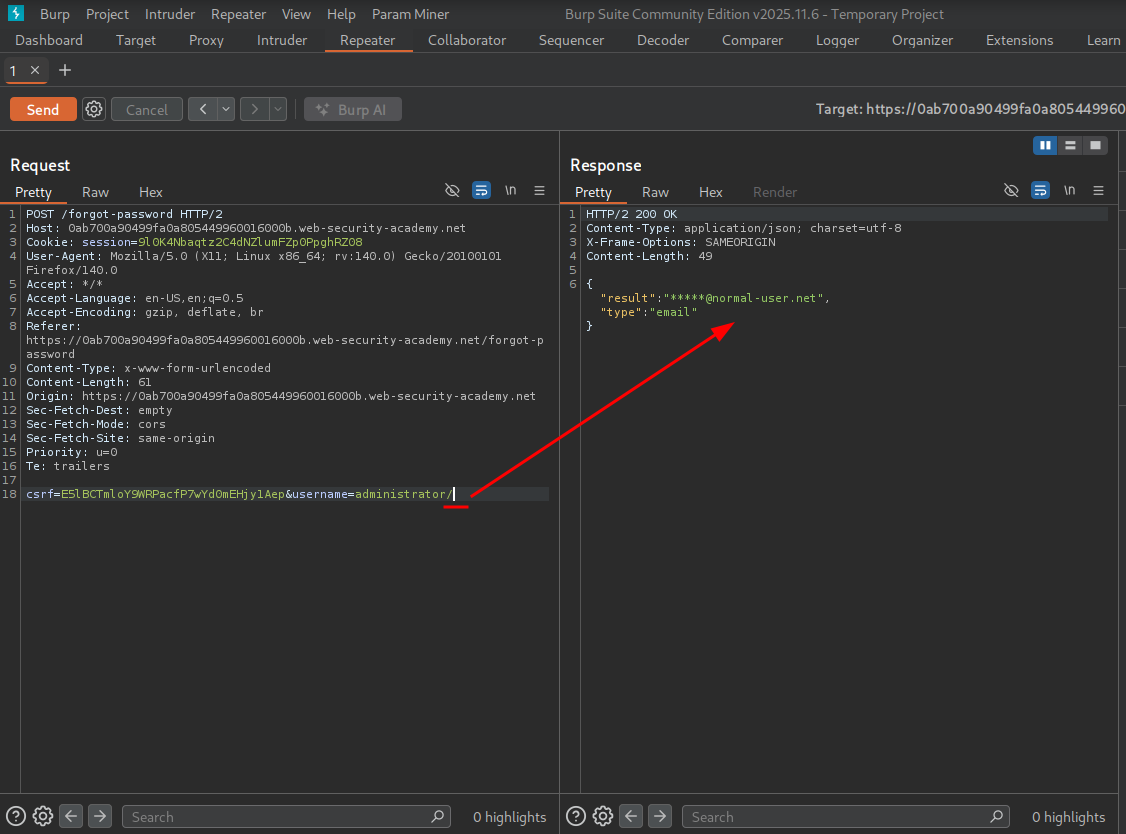
Task: Click Response search input field
Action: coord(846,817)
